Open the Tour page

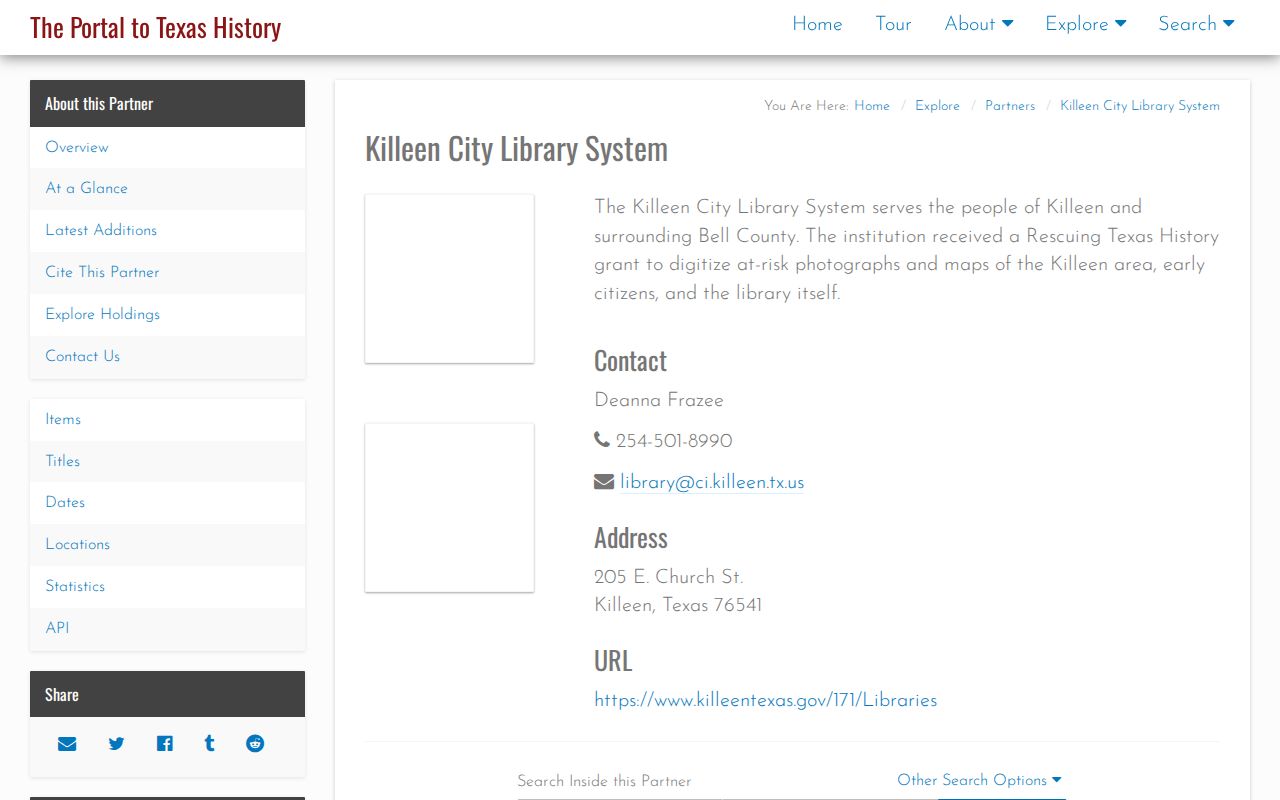click(893, 24)
